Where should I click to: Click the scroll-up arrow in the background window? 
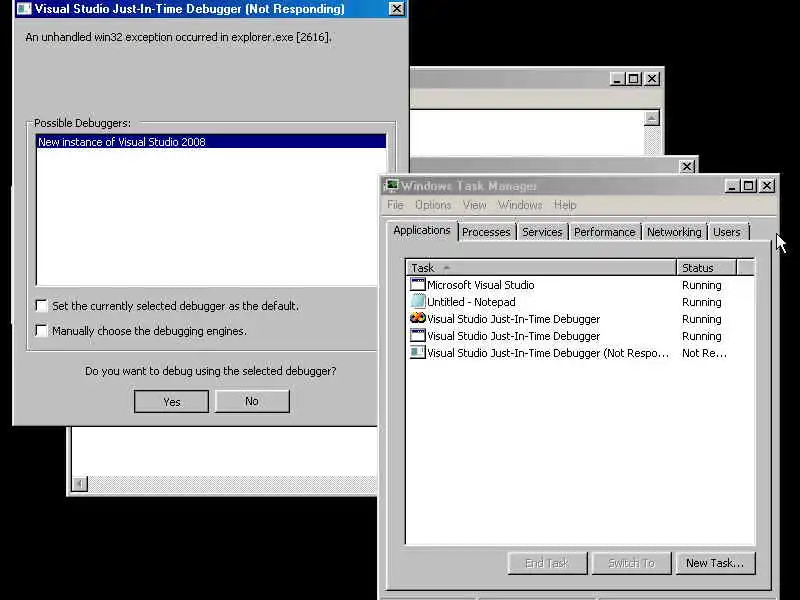(x=652, y=118)
